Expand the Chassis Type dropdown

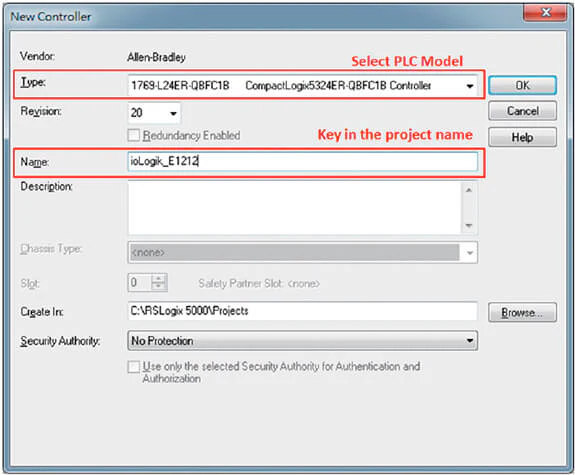point(469,253)
